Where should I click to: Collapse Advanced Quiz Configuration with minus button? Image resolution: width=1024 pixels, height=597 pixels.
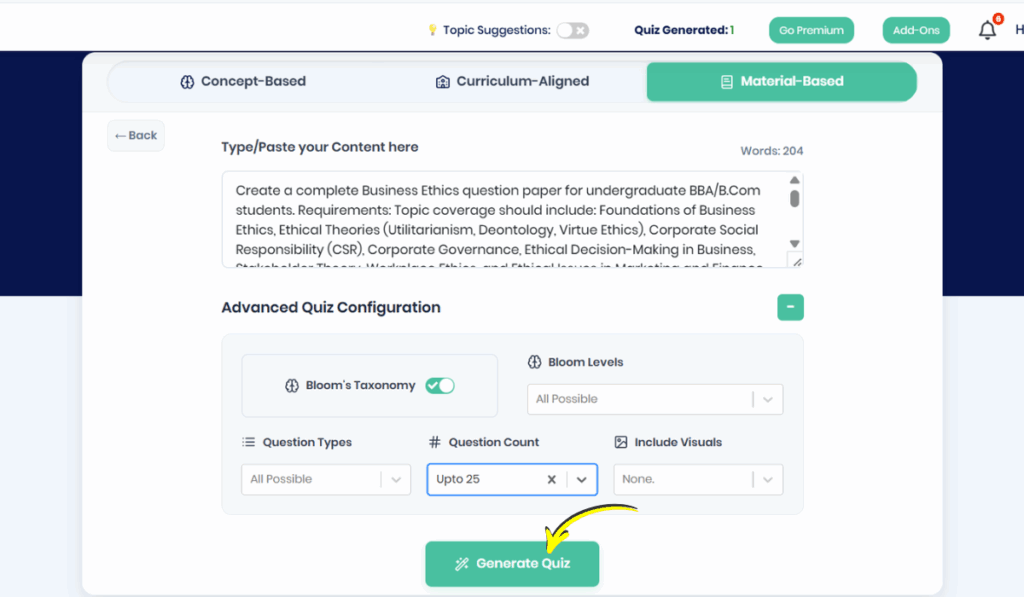click(790, 307)
